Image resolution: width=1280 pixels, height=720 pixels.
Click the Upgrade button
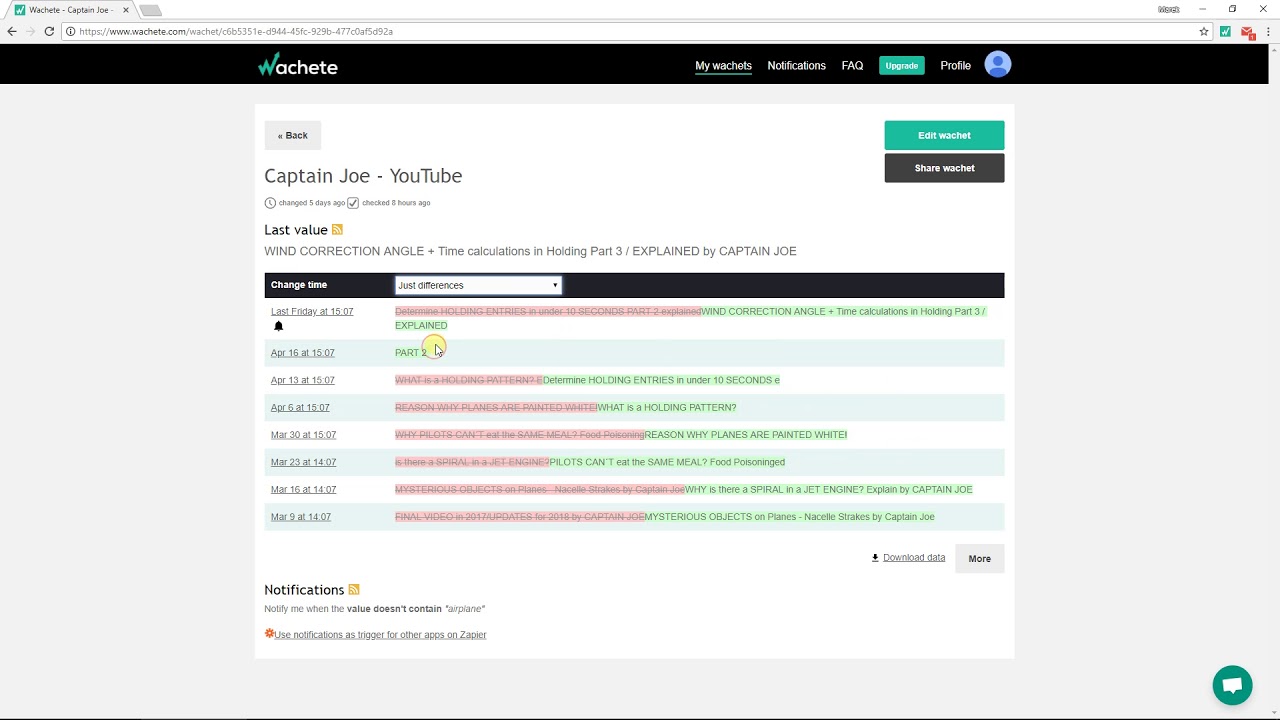pos(902,66)
